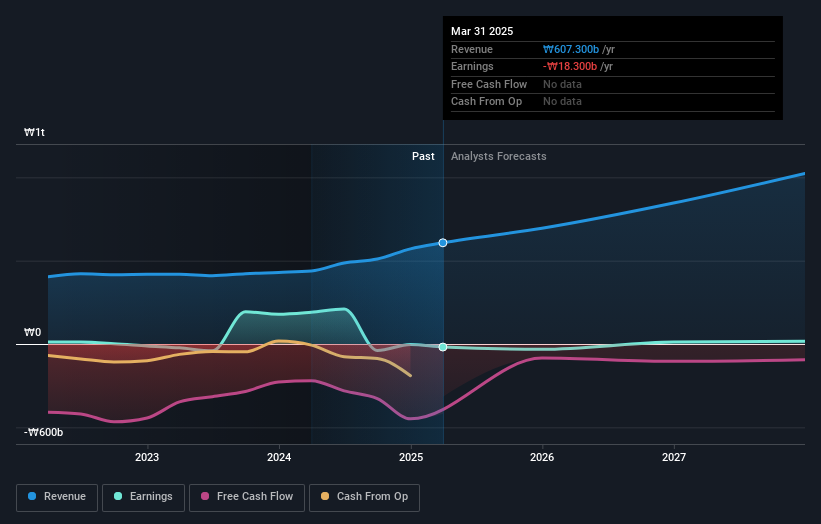Viewport: 821px width, 524px height.
Task: Click the Earnings tooltip row label
Action: point(472,66)
